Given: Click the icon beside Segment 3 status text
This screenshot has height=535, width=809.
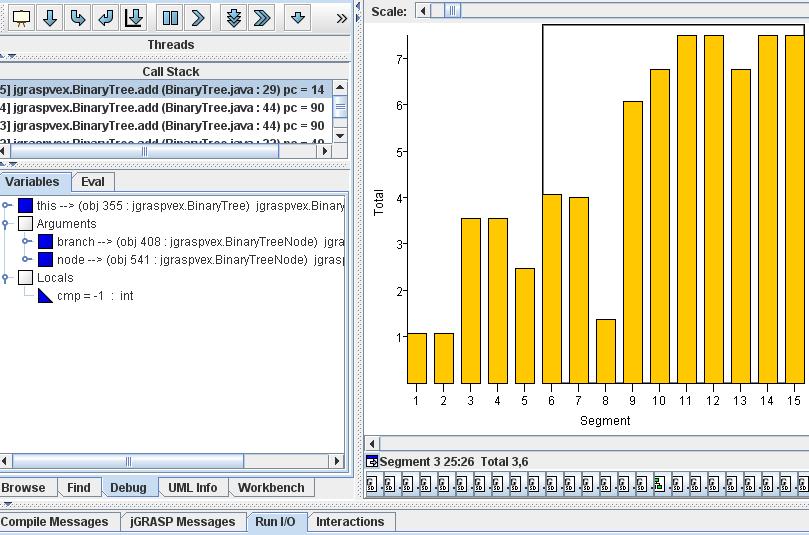Looking at the screenshot, I should (x=371, y=461).
